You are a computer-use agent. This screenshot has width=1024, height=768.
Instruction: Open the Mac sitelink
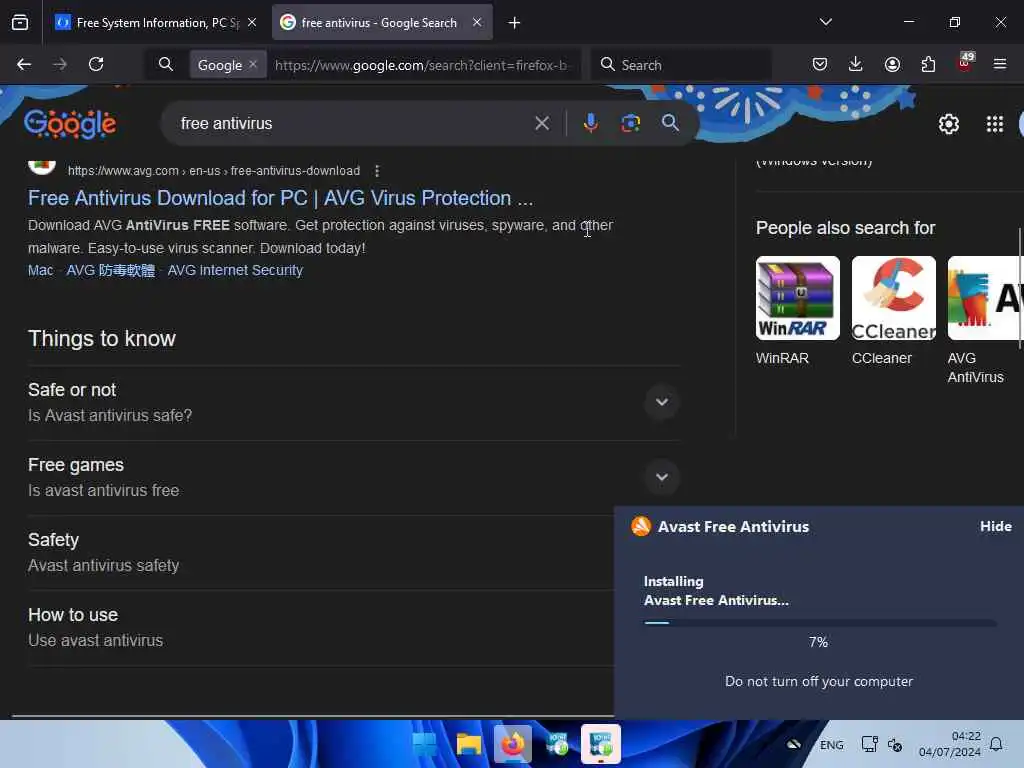[x=40, y=270]
